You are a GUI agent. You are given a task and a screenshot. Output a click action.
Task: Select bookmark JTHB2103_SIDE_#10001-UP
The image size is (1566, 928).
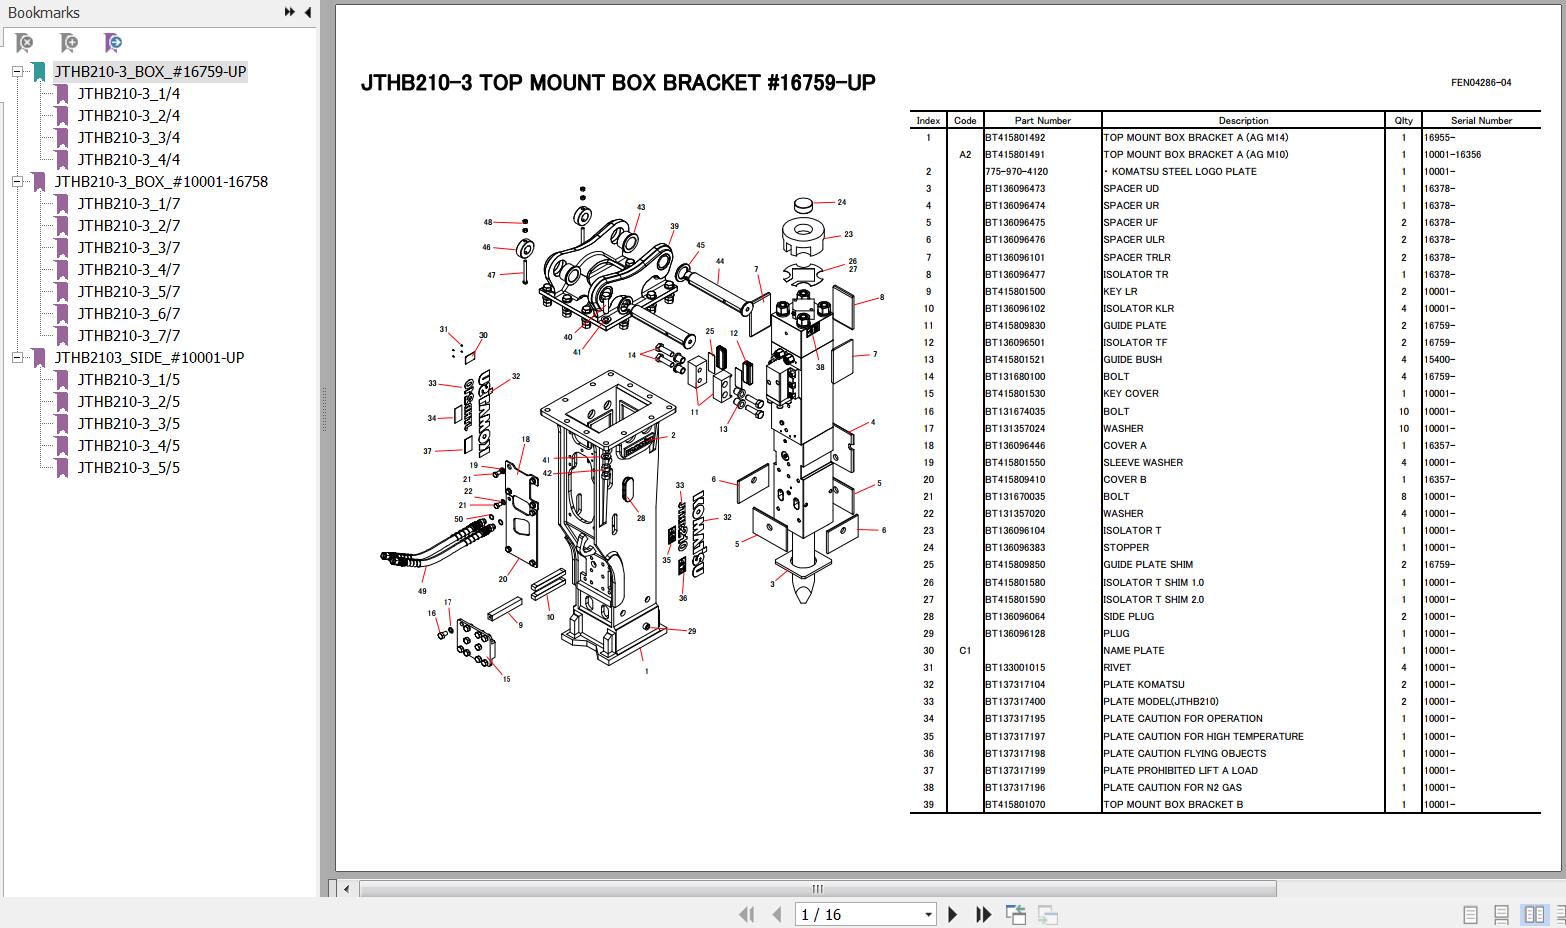click(x=149, y=358)
